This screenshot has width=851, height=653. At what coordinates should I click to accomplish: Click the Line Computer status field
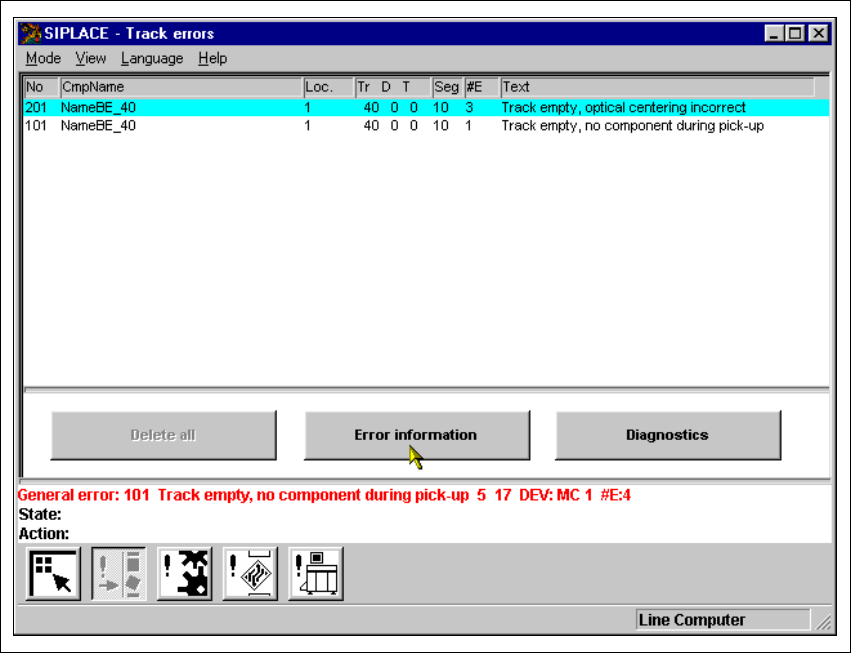tap(723, 620)
